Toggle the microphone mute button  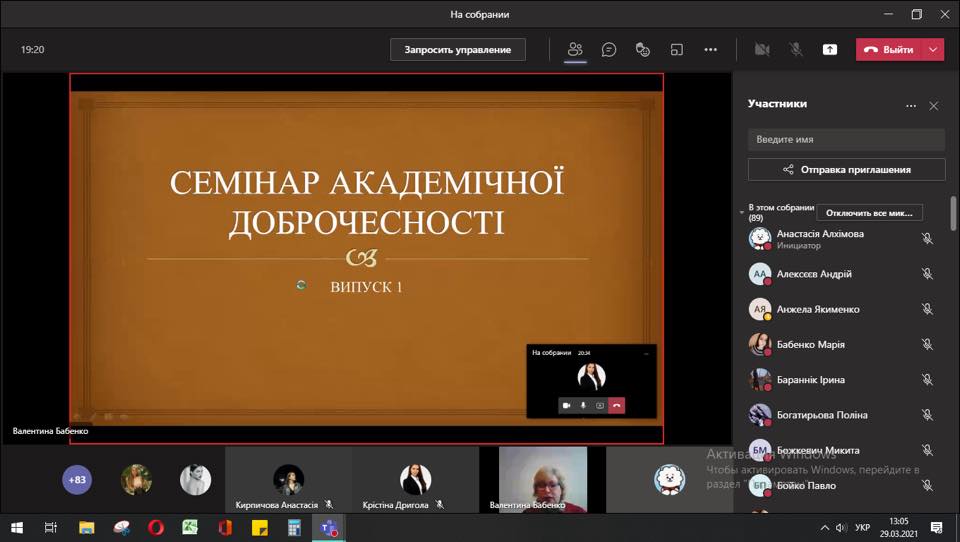[796, 50]
